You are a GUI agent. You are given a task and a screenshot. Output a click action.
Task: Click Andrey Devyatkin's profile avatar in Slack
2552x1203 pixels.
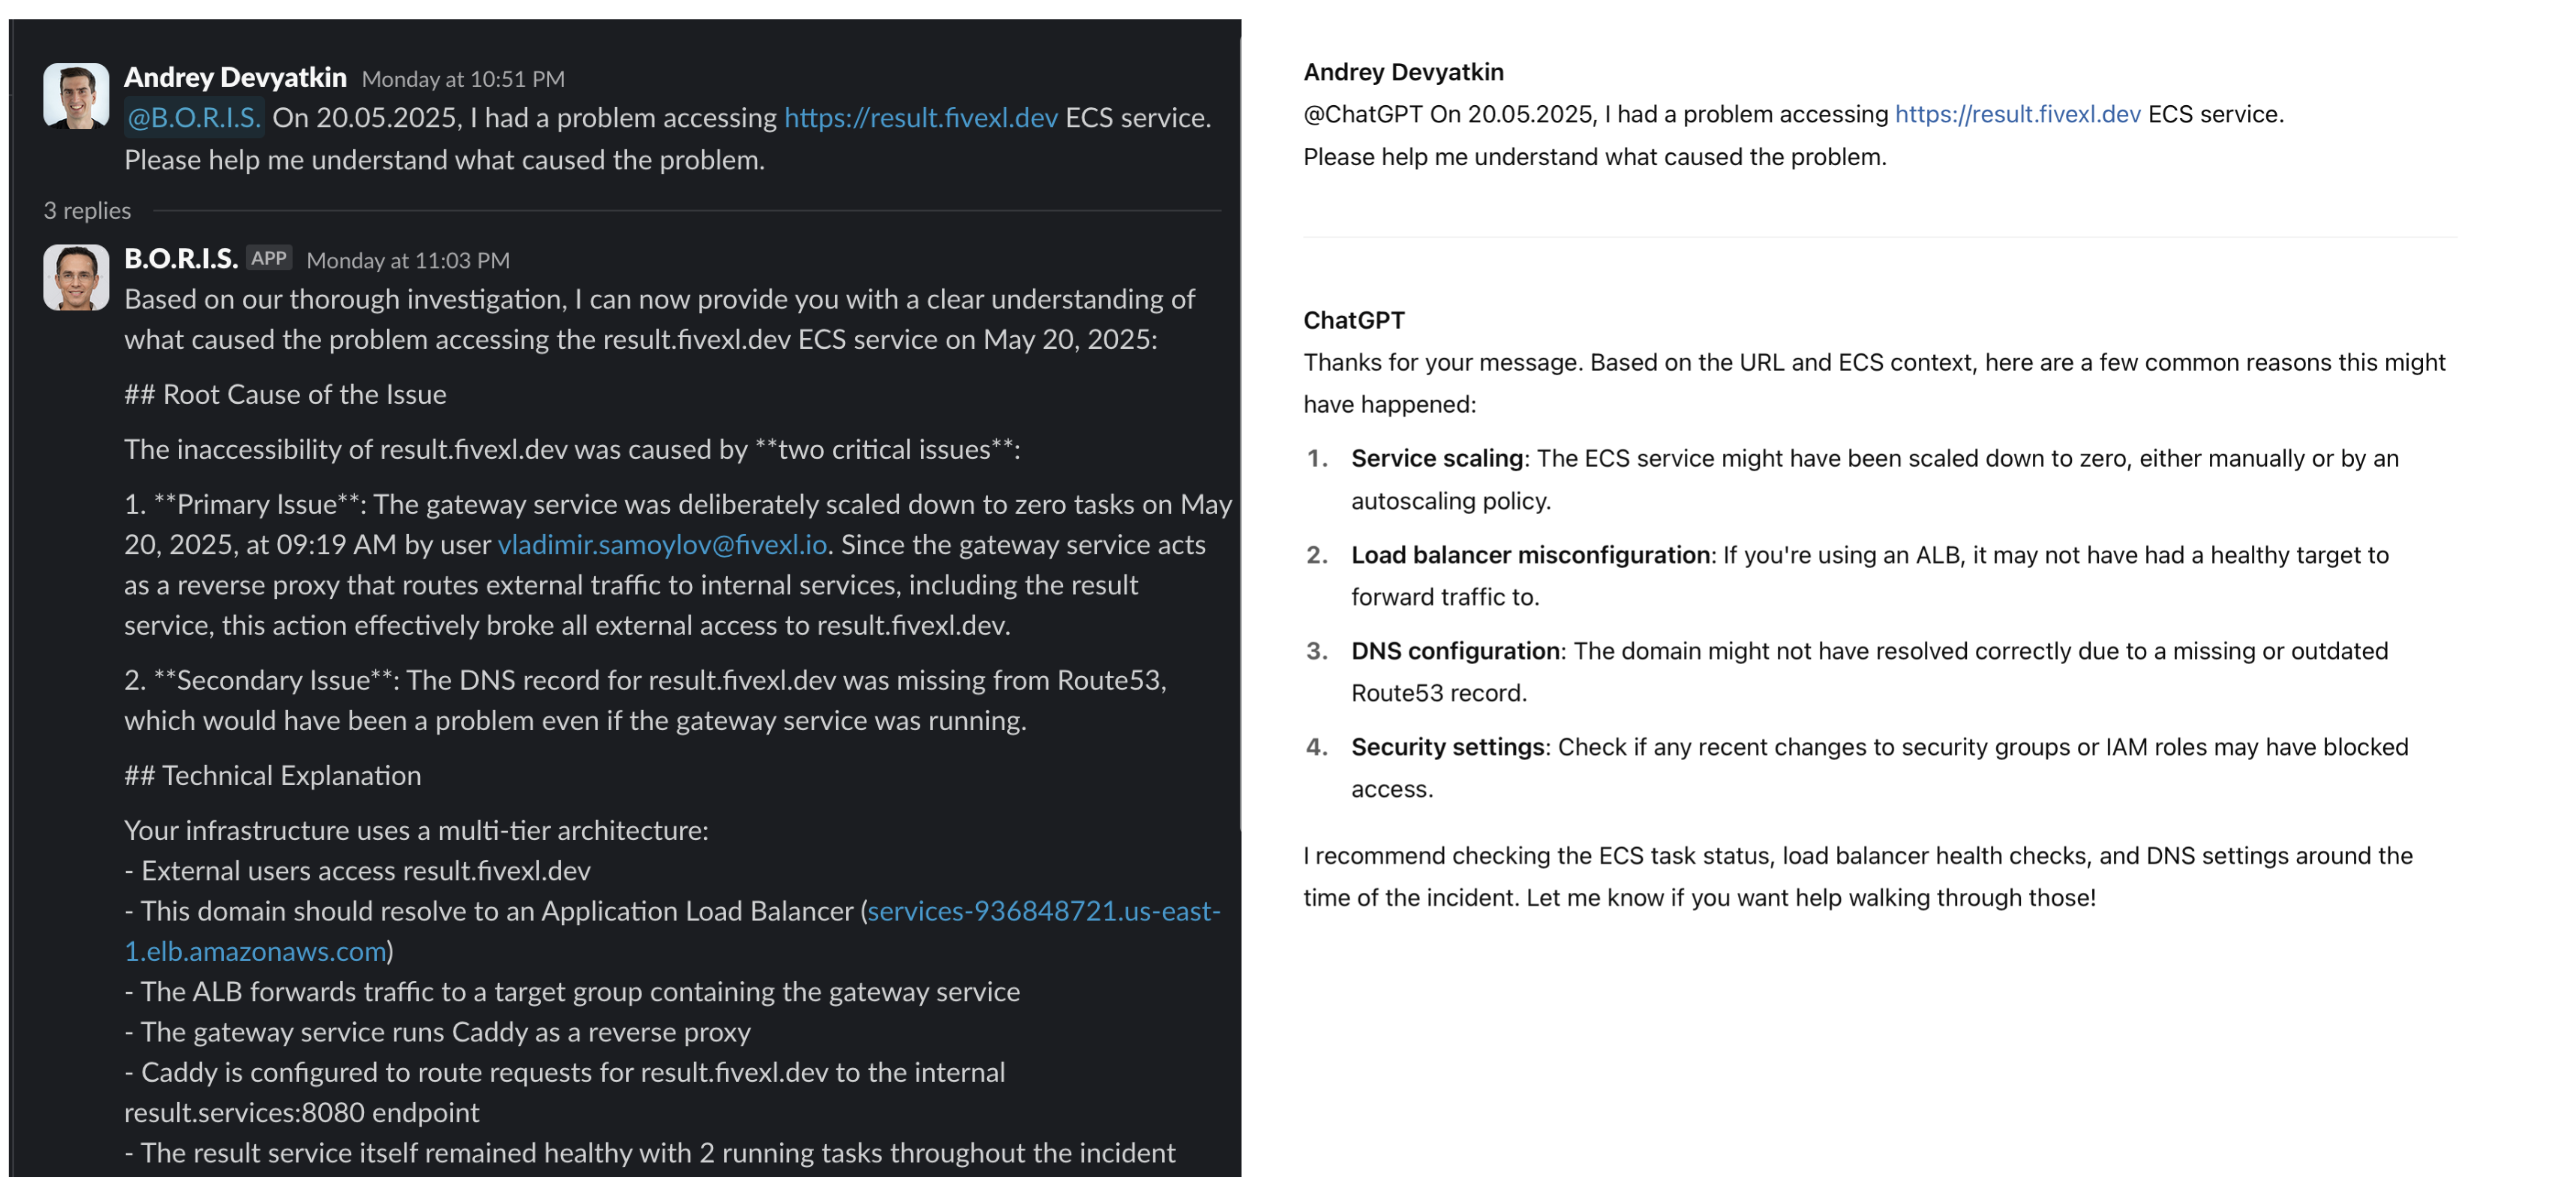click(x=76, y=96)
